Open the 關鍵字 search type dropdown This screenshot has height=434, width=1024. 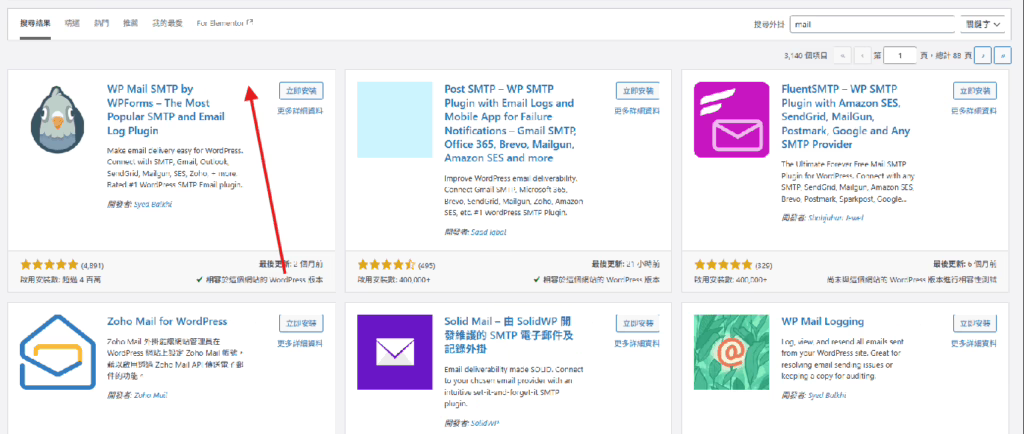tap(984, 24)
